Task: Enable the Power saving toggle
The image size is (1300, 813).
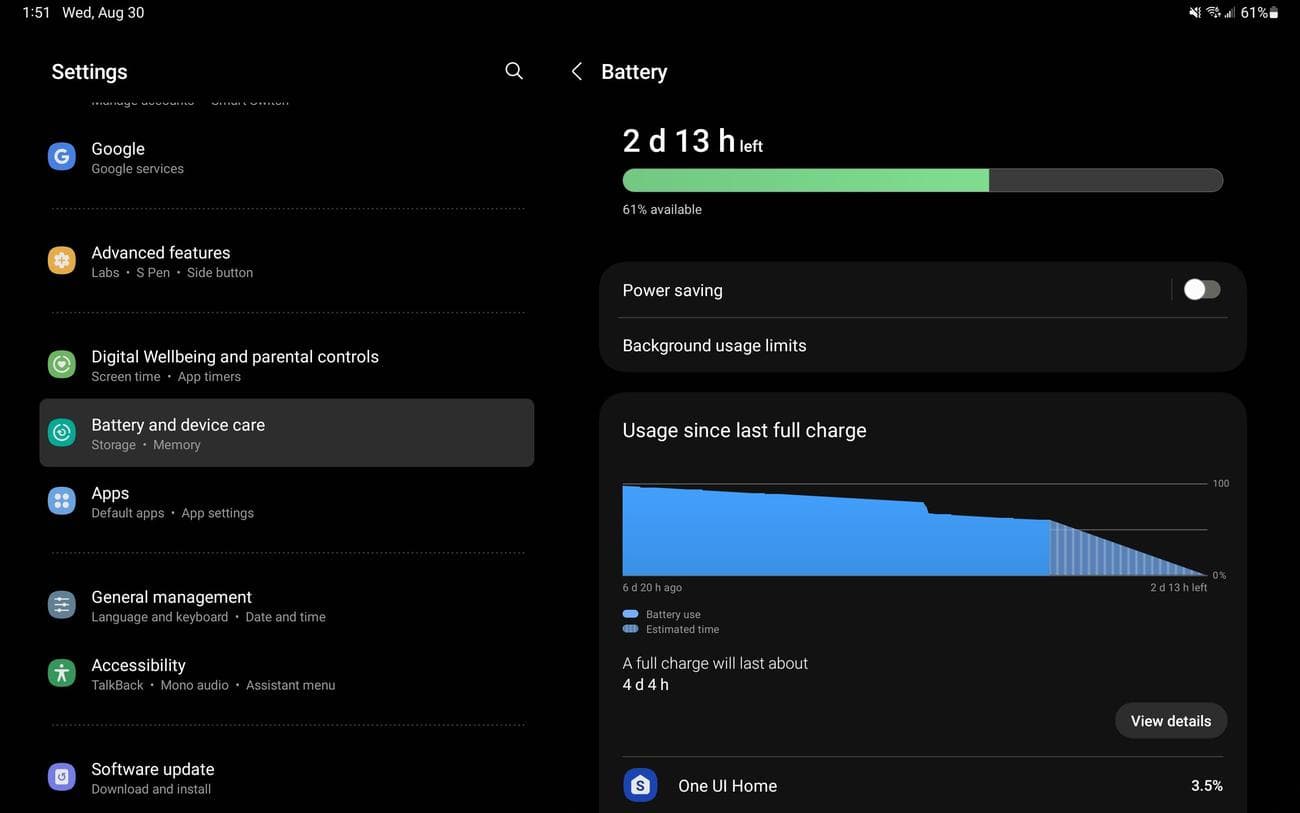Action: click(1201, 290)
